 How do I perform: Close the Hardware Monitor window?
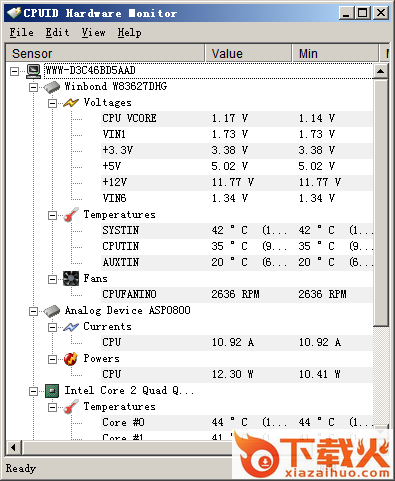381,13
